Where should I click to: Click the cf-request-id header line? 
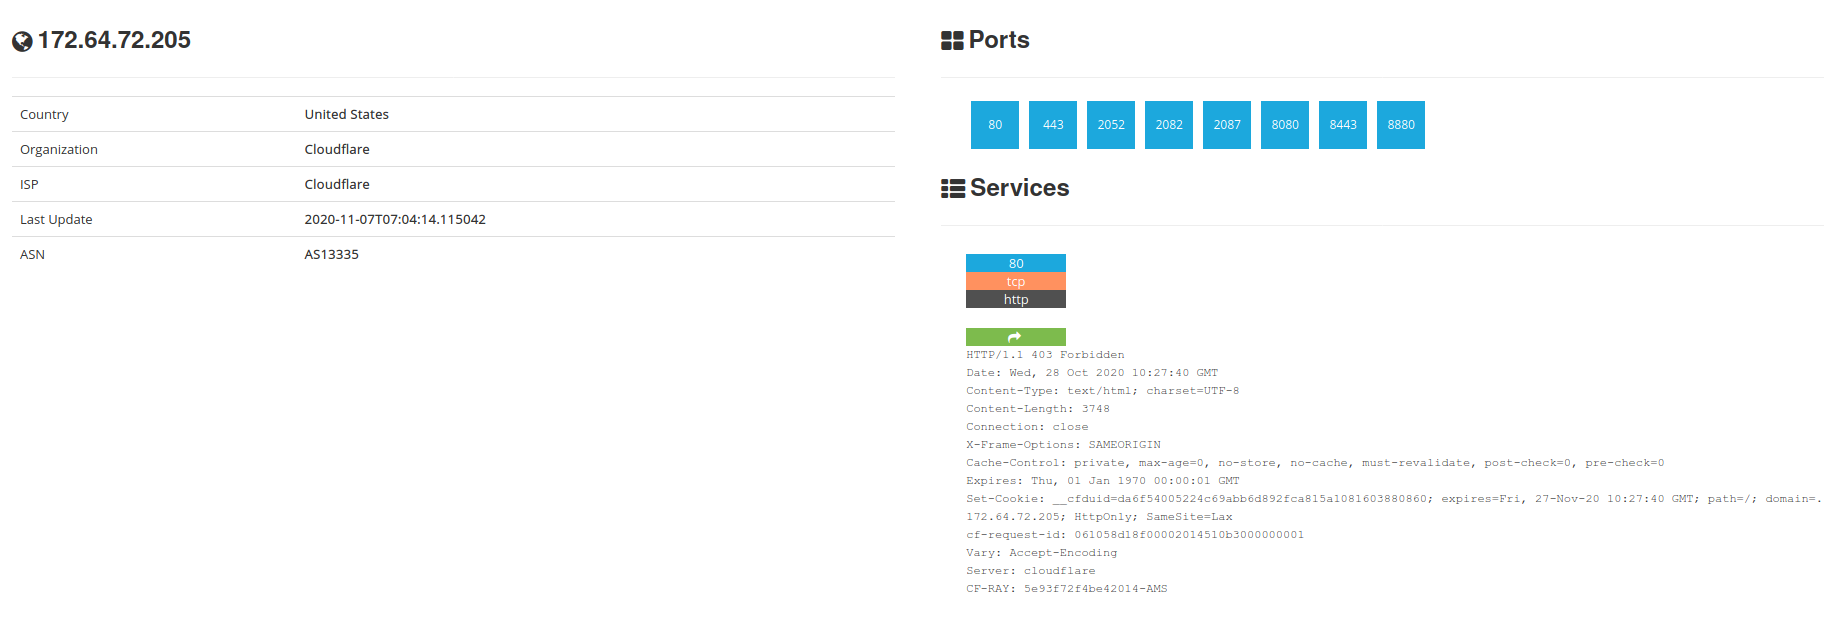(1135, 535)
